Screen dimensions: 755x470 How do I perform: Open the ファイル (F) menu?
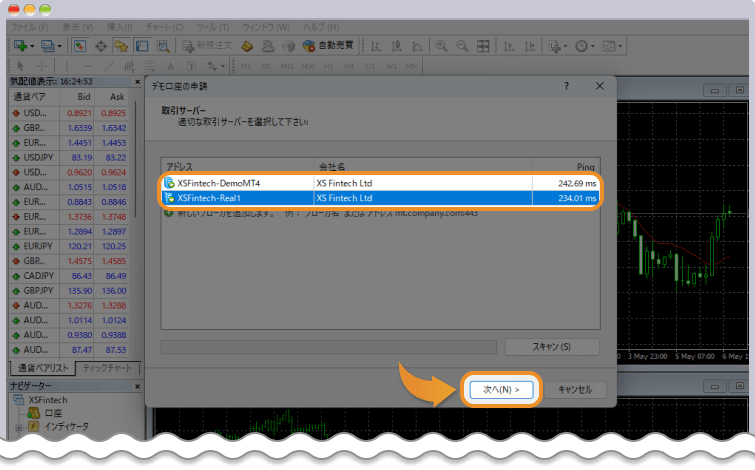(x=30, y=27)
